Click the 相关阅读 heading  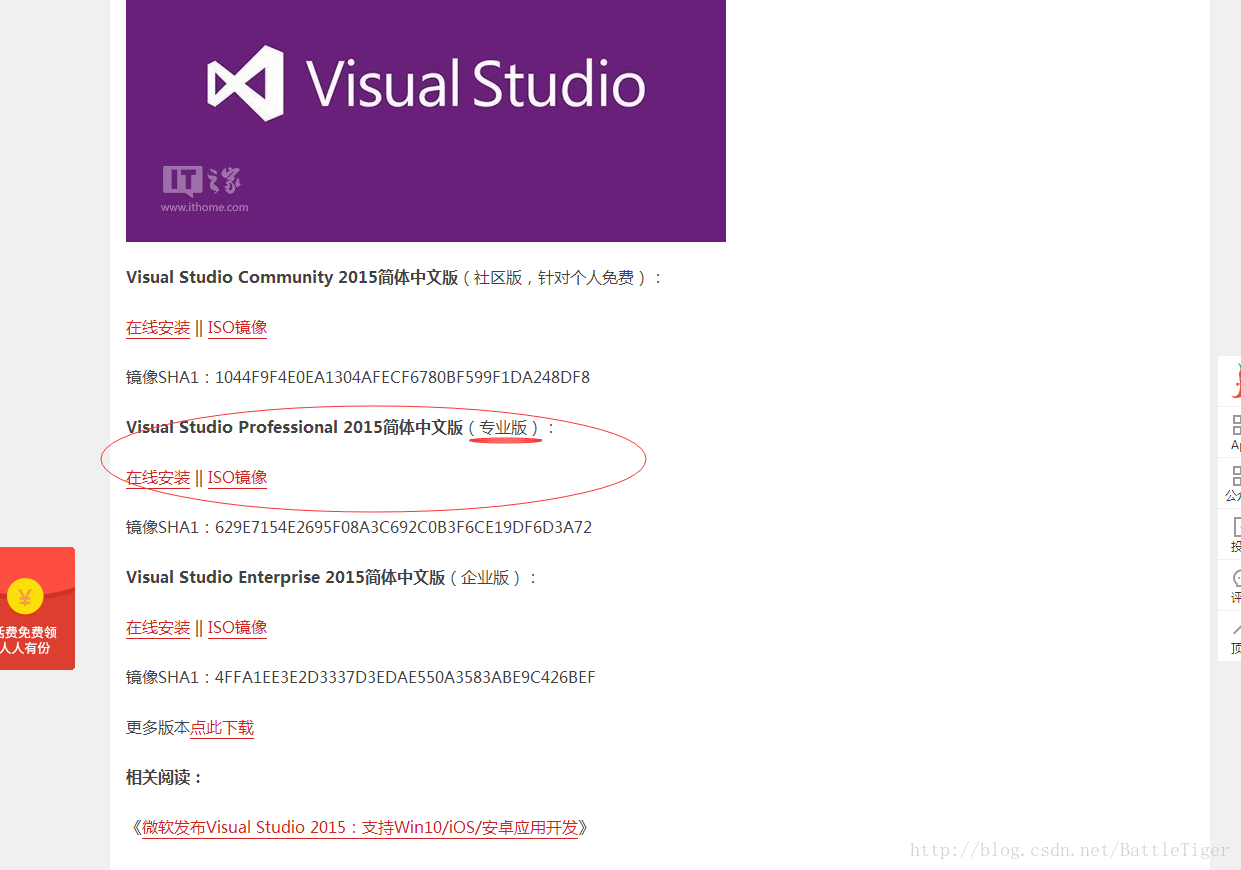click(165, 778)
